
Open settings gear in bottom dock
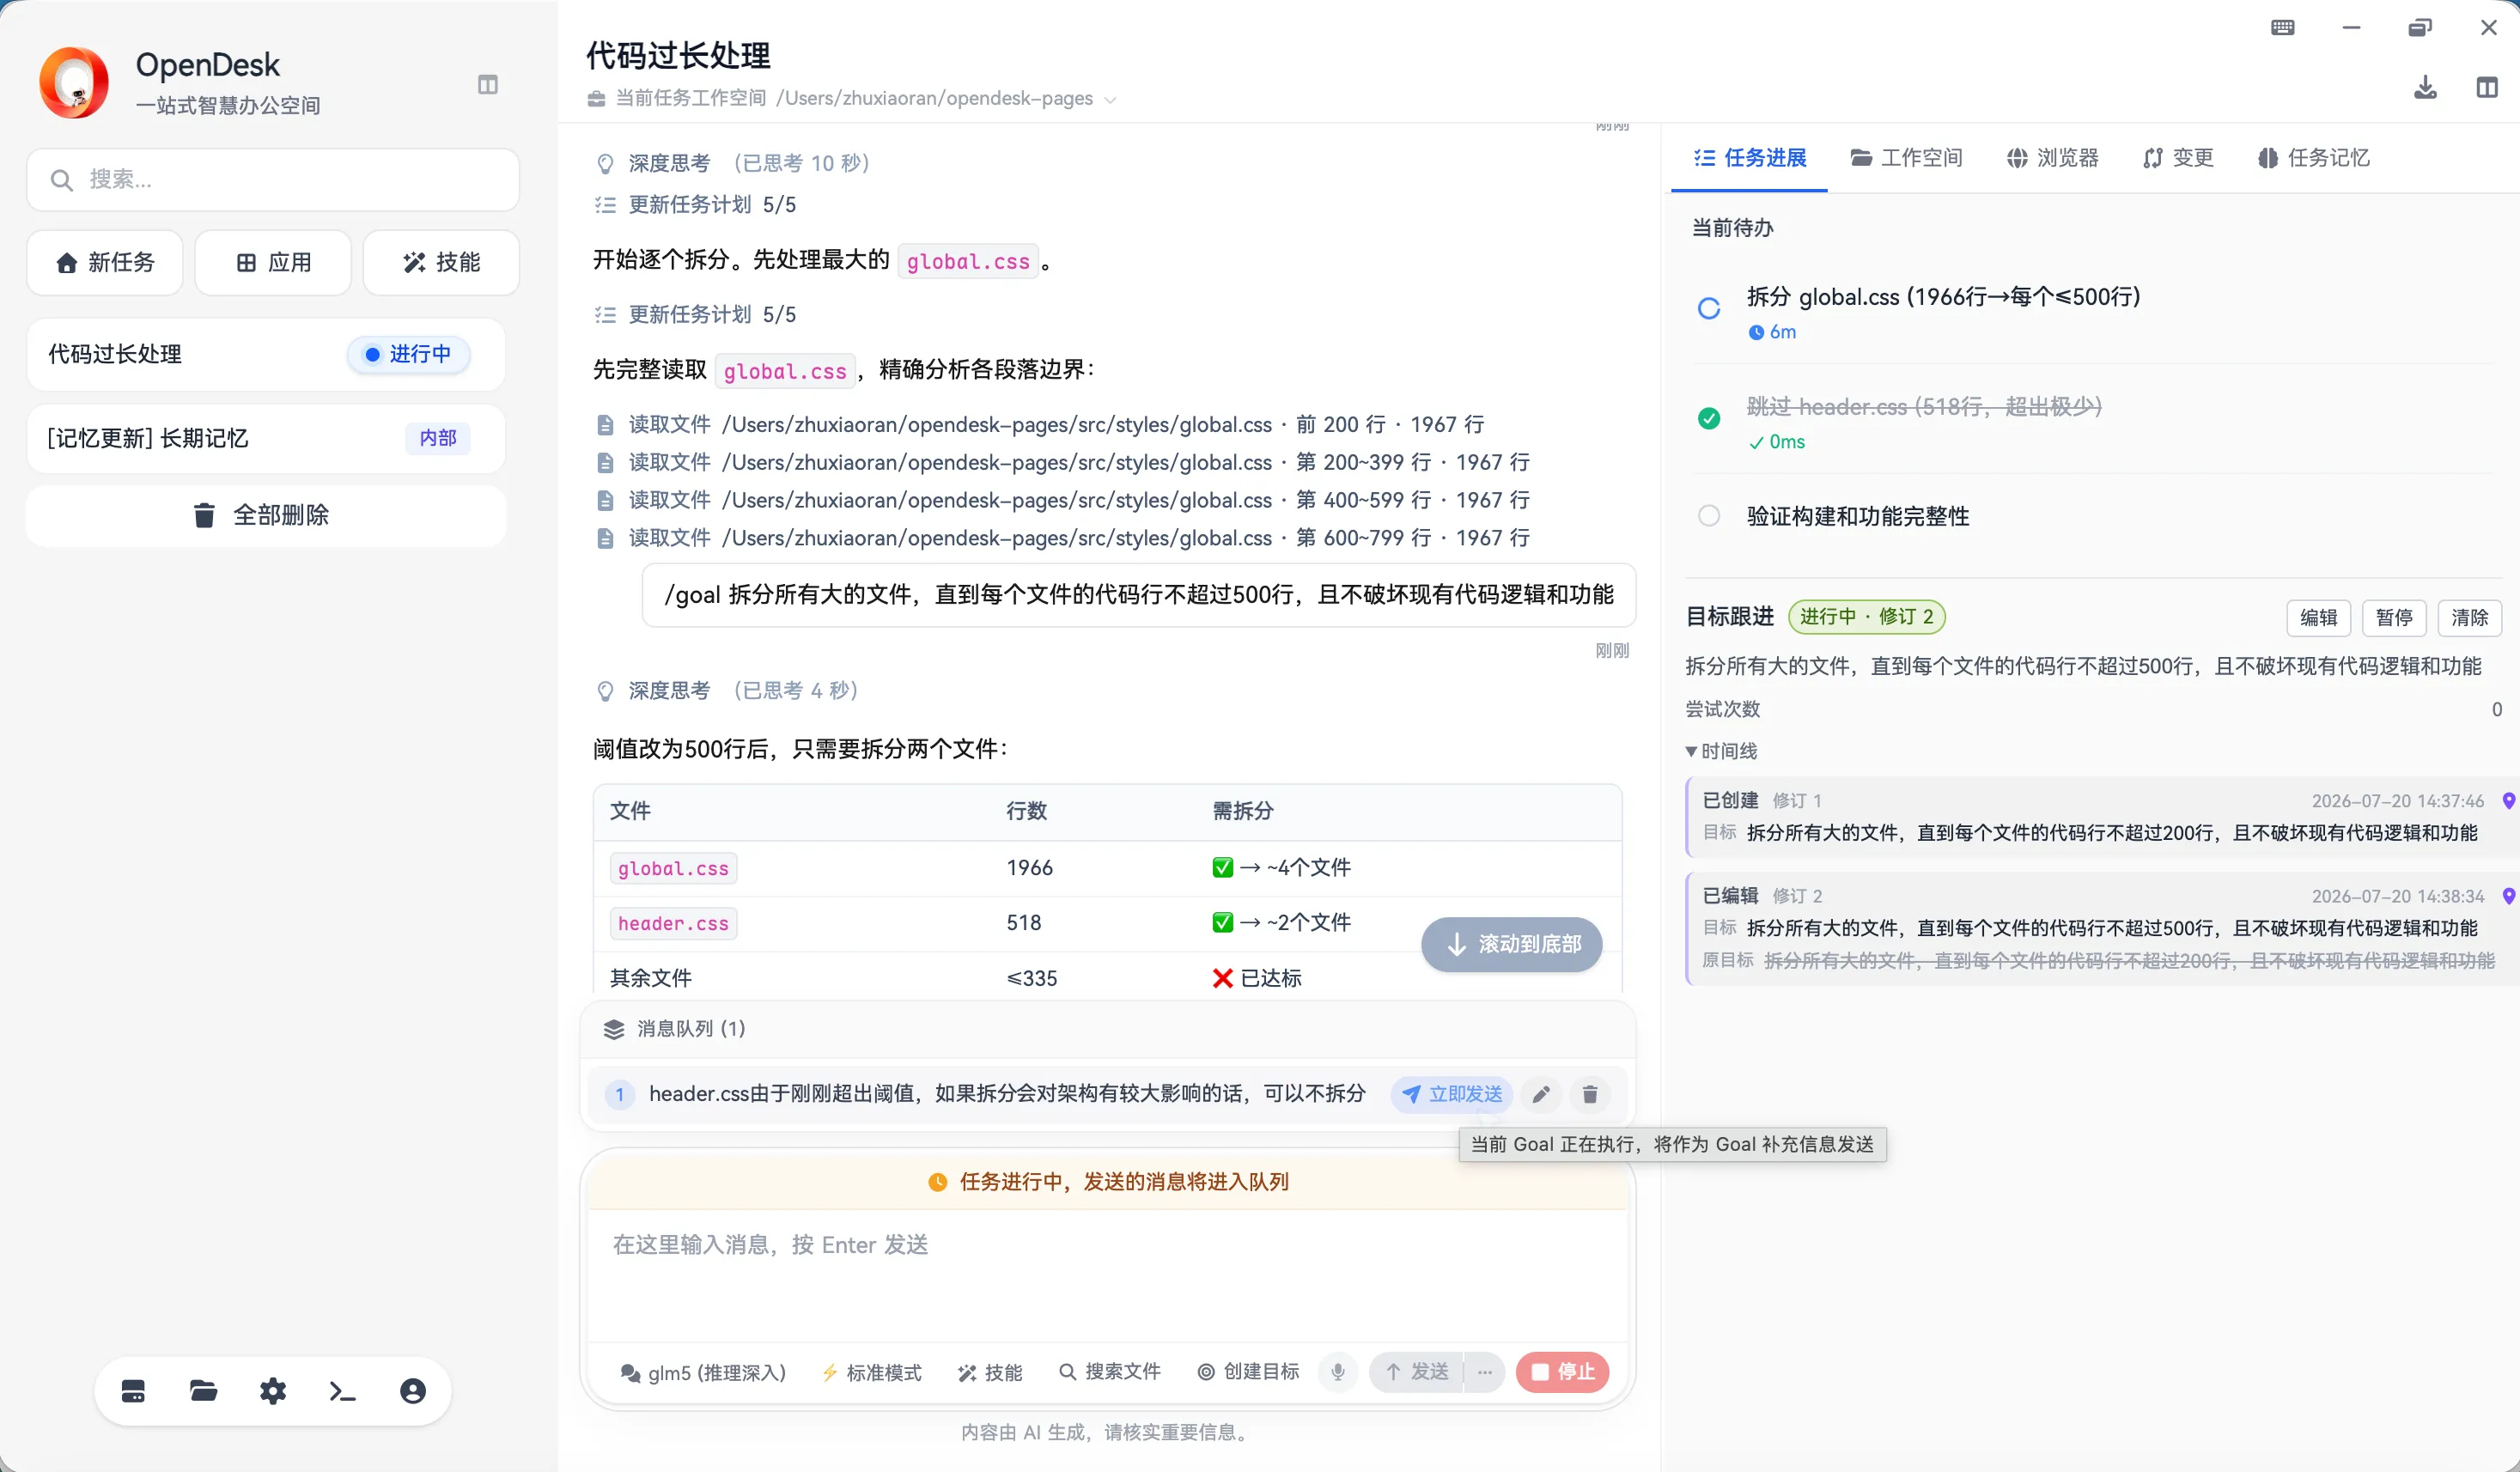[273, 1391]
